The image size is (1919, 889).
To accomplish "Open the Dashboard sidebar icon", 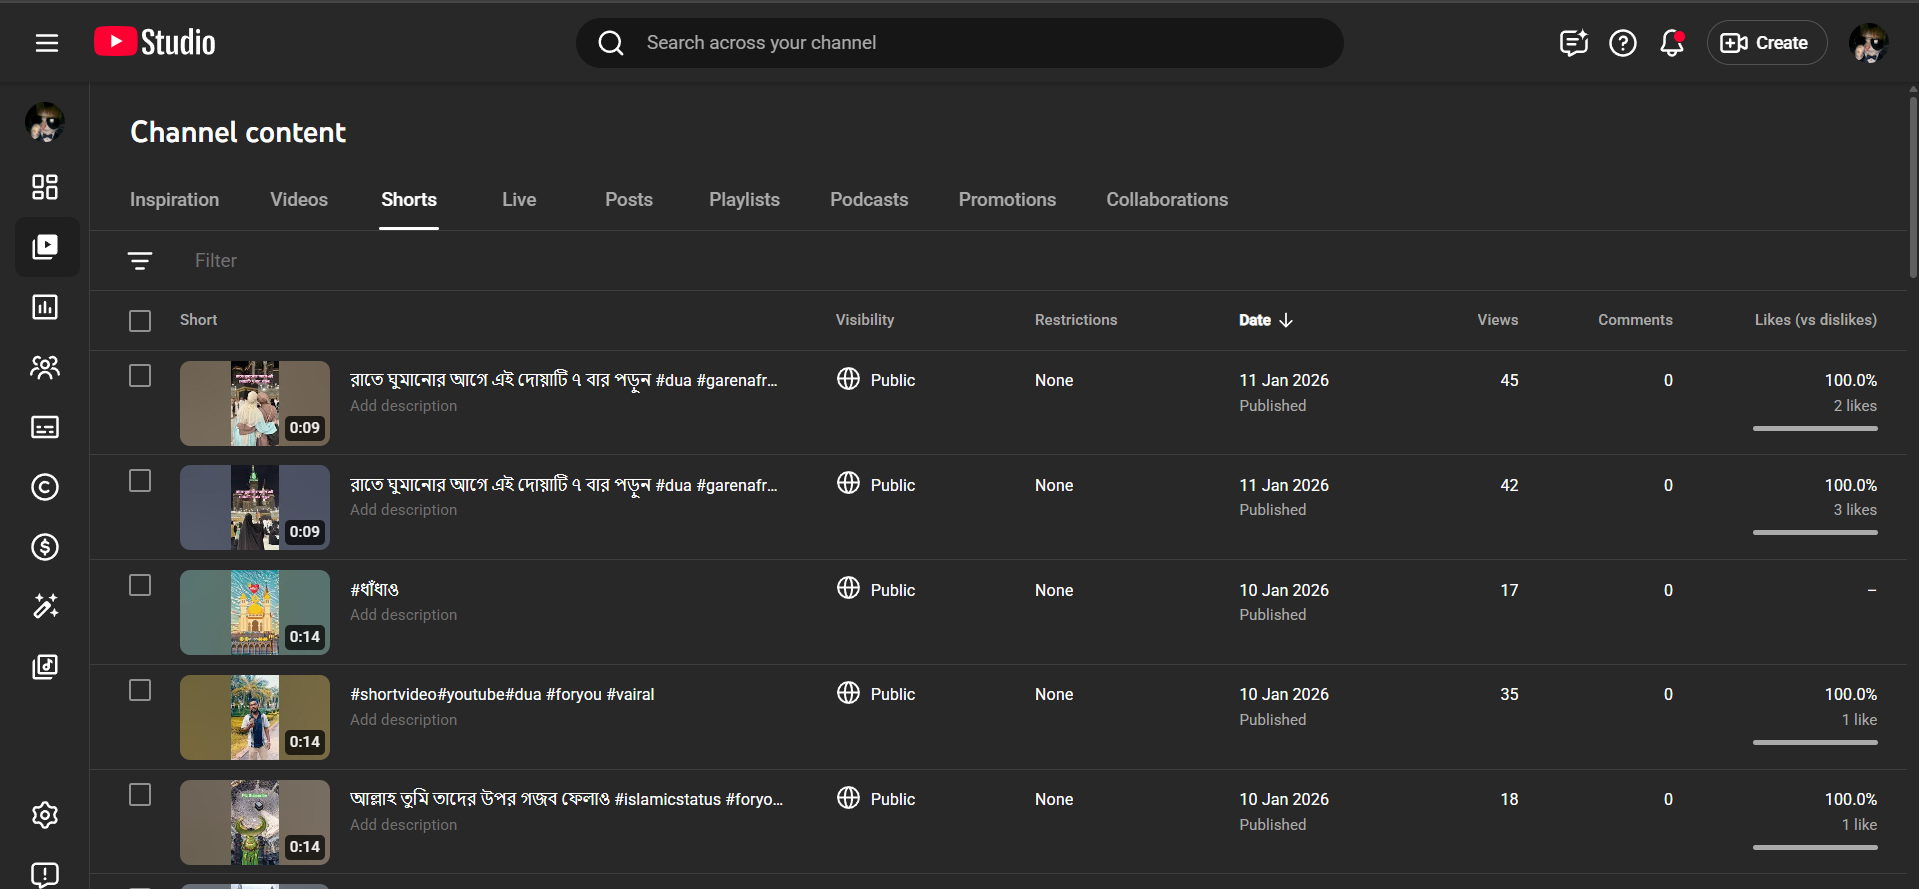I will click(x=45, y=187).
